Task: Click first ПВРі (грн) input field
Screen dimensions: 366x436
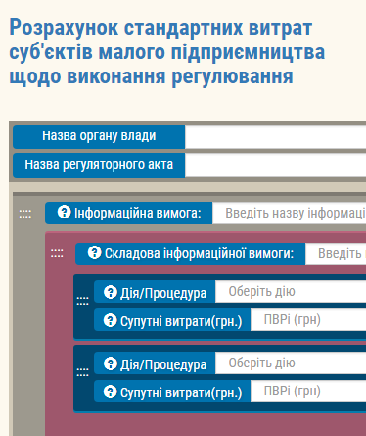Action: click(308, 320)
